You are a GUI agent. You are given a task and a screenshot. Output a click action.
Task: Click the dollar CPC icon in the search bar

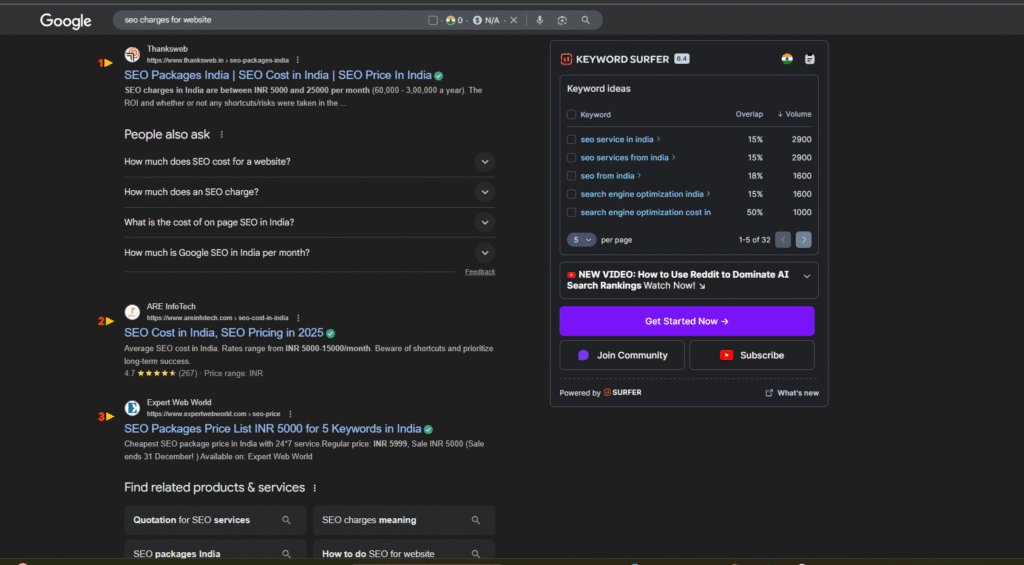(x=477, y=20)
